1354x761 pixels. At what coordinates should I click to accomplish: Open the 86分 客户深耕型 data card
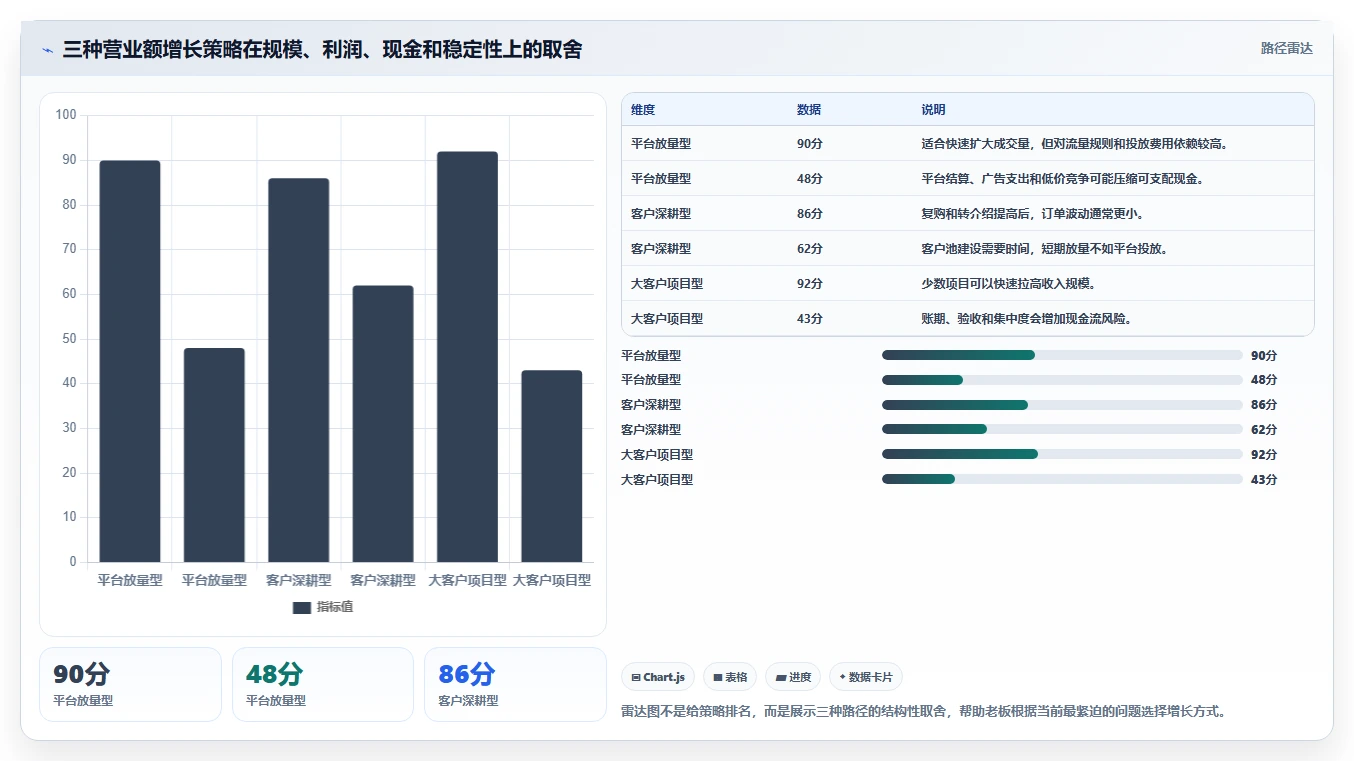(x=515, y=684)
